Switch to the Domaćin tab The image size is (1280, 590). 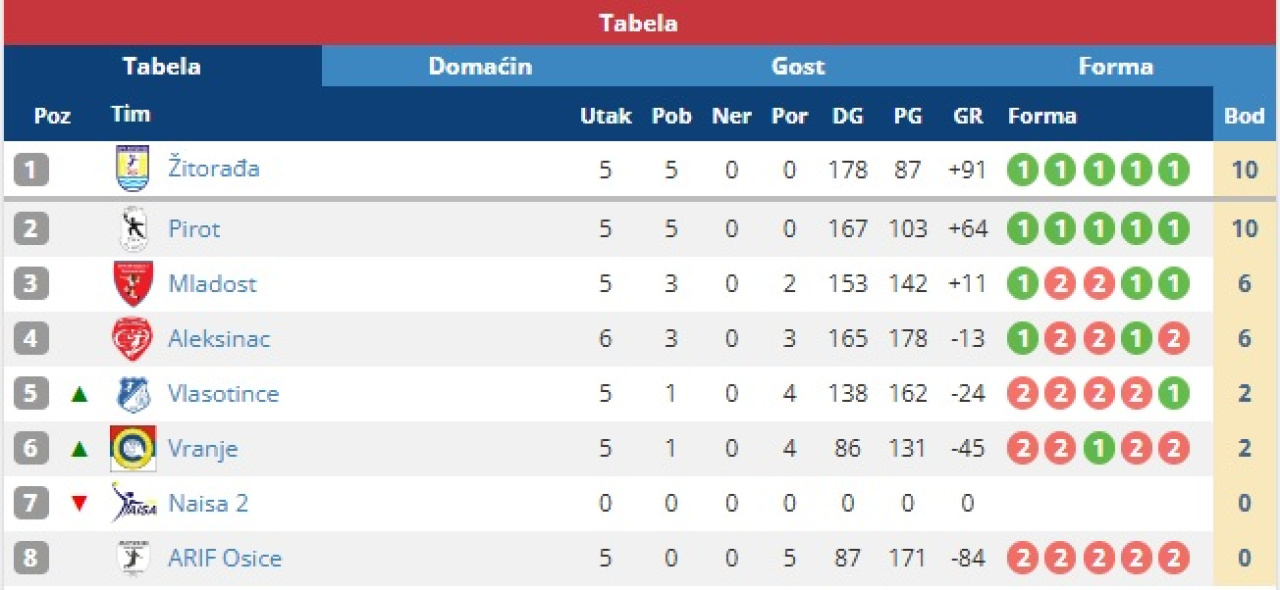tap(480, 67)
